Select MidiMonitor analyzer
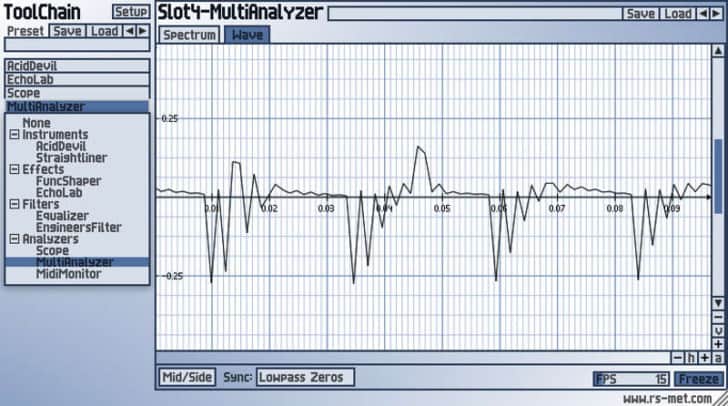The height and width of the screenshot is (406, 728). tap(68, 274)
